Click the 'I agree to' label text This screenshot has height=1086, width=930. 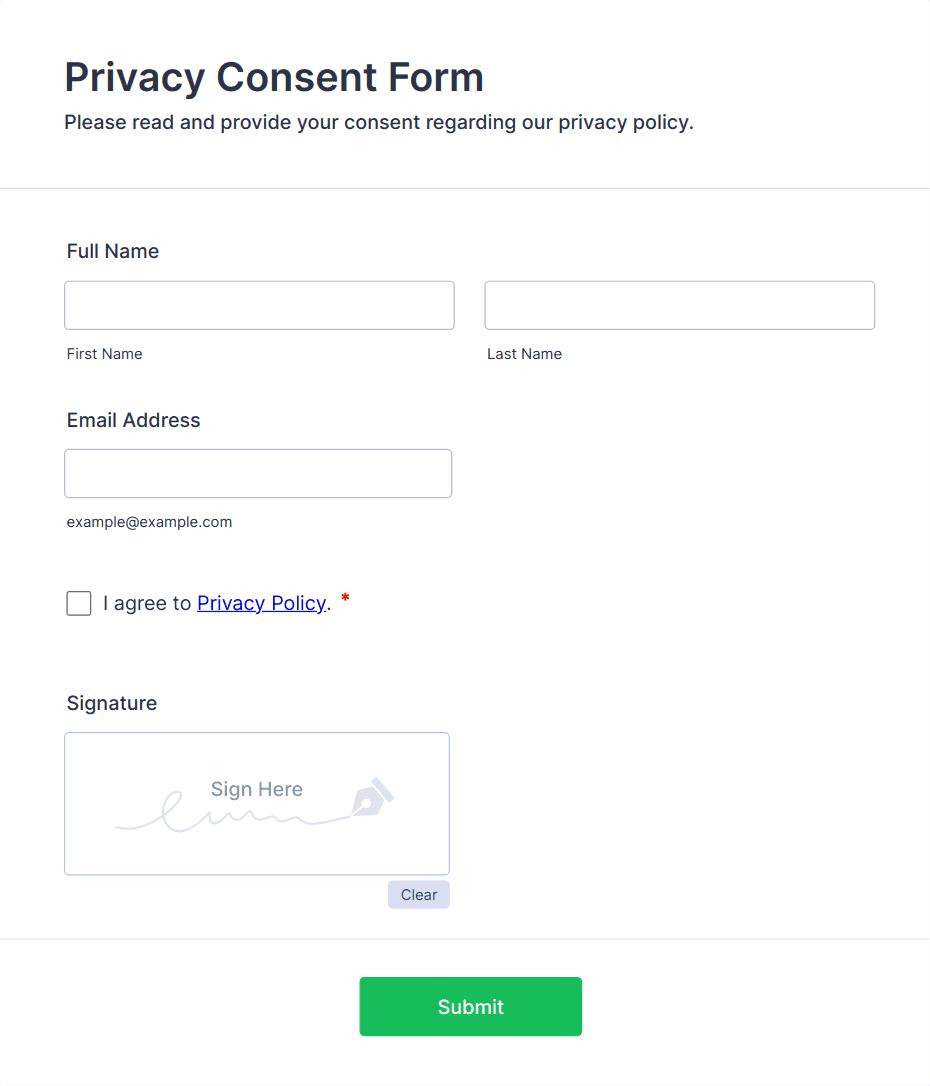pyautogui.click(x=147, y=603)
